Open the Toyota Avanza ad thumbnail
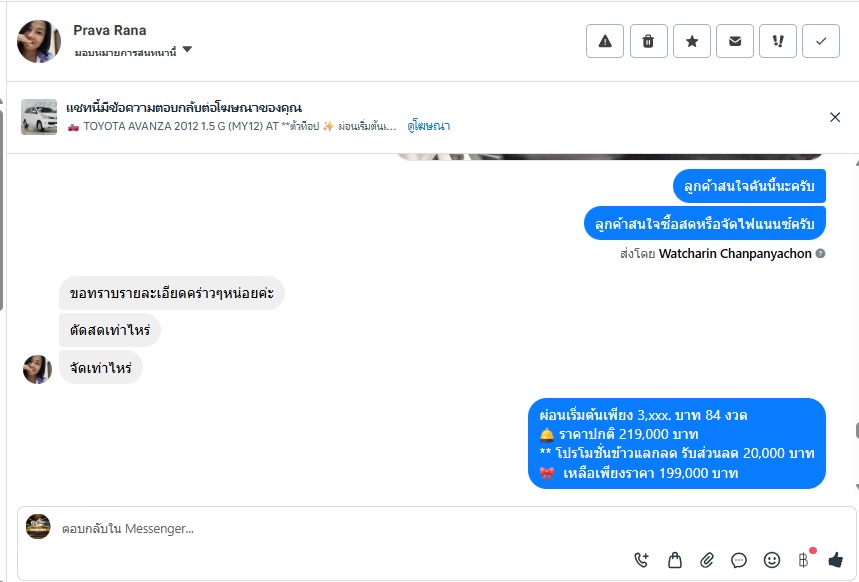The width and height of the screenshot is (859, 582). click(x=39, y=117)
